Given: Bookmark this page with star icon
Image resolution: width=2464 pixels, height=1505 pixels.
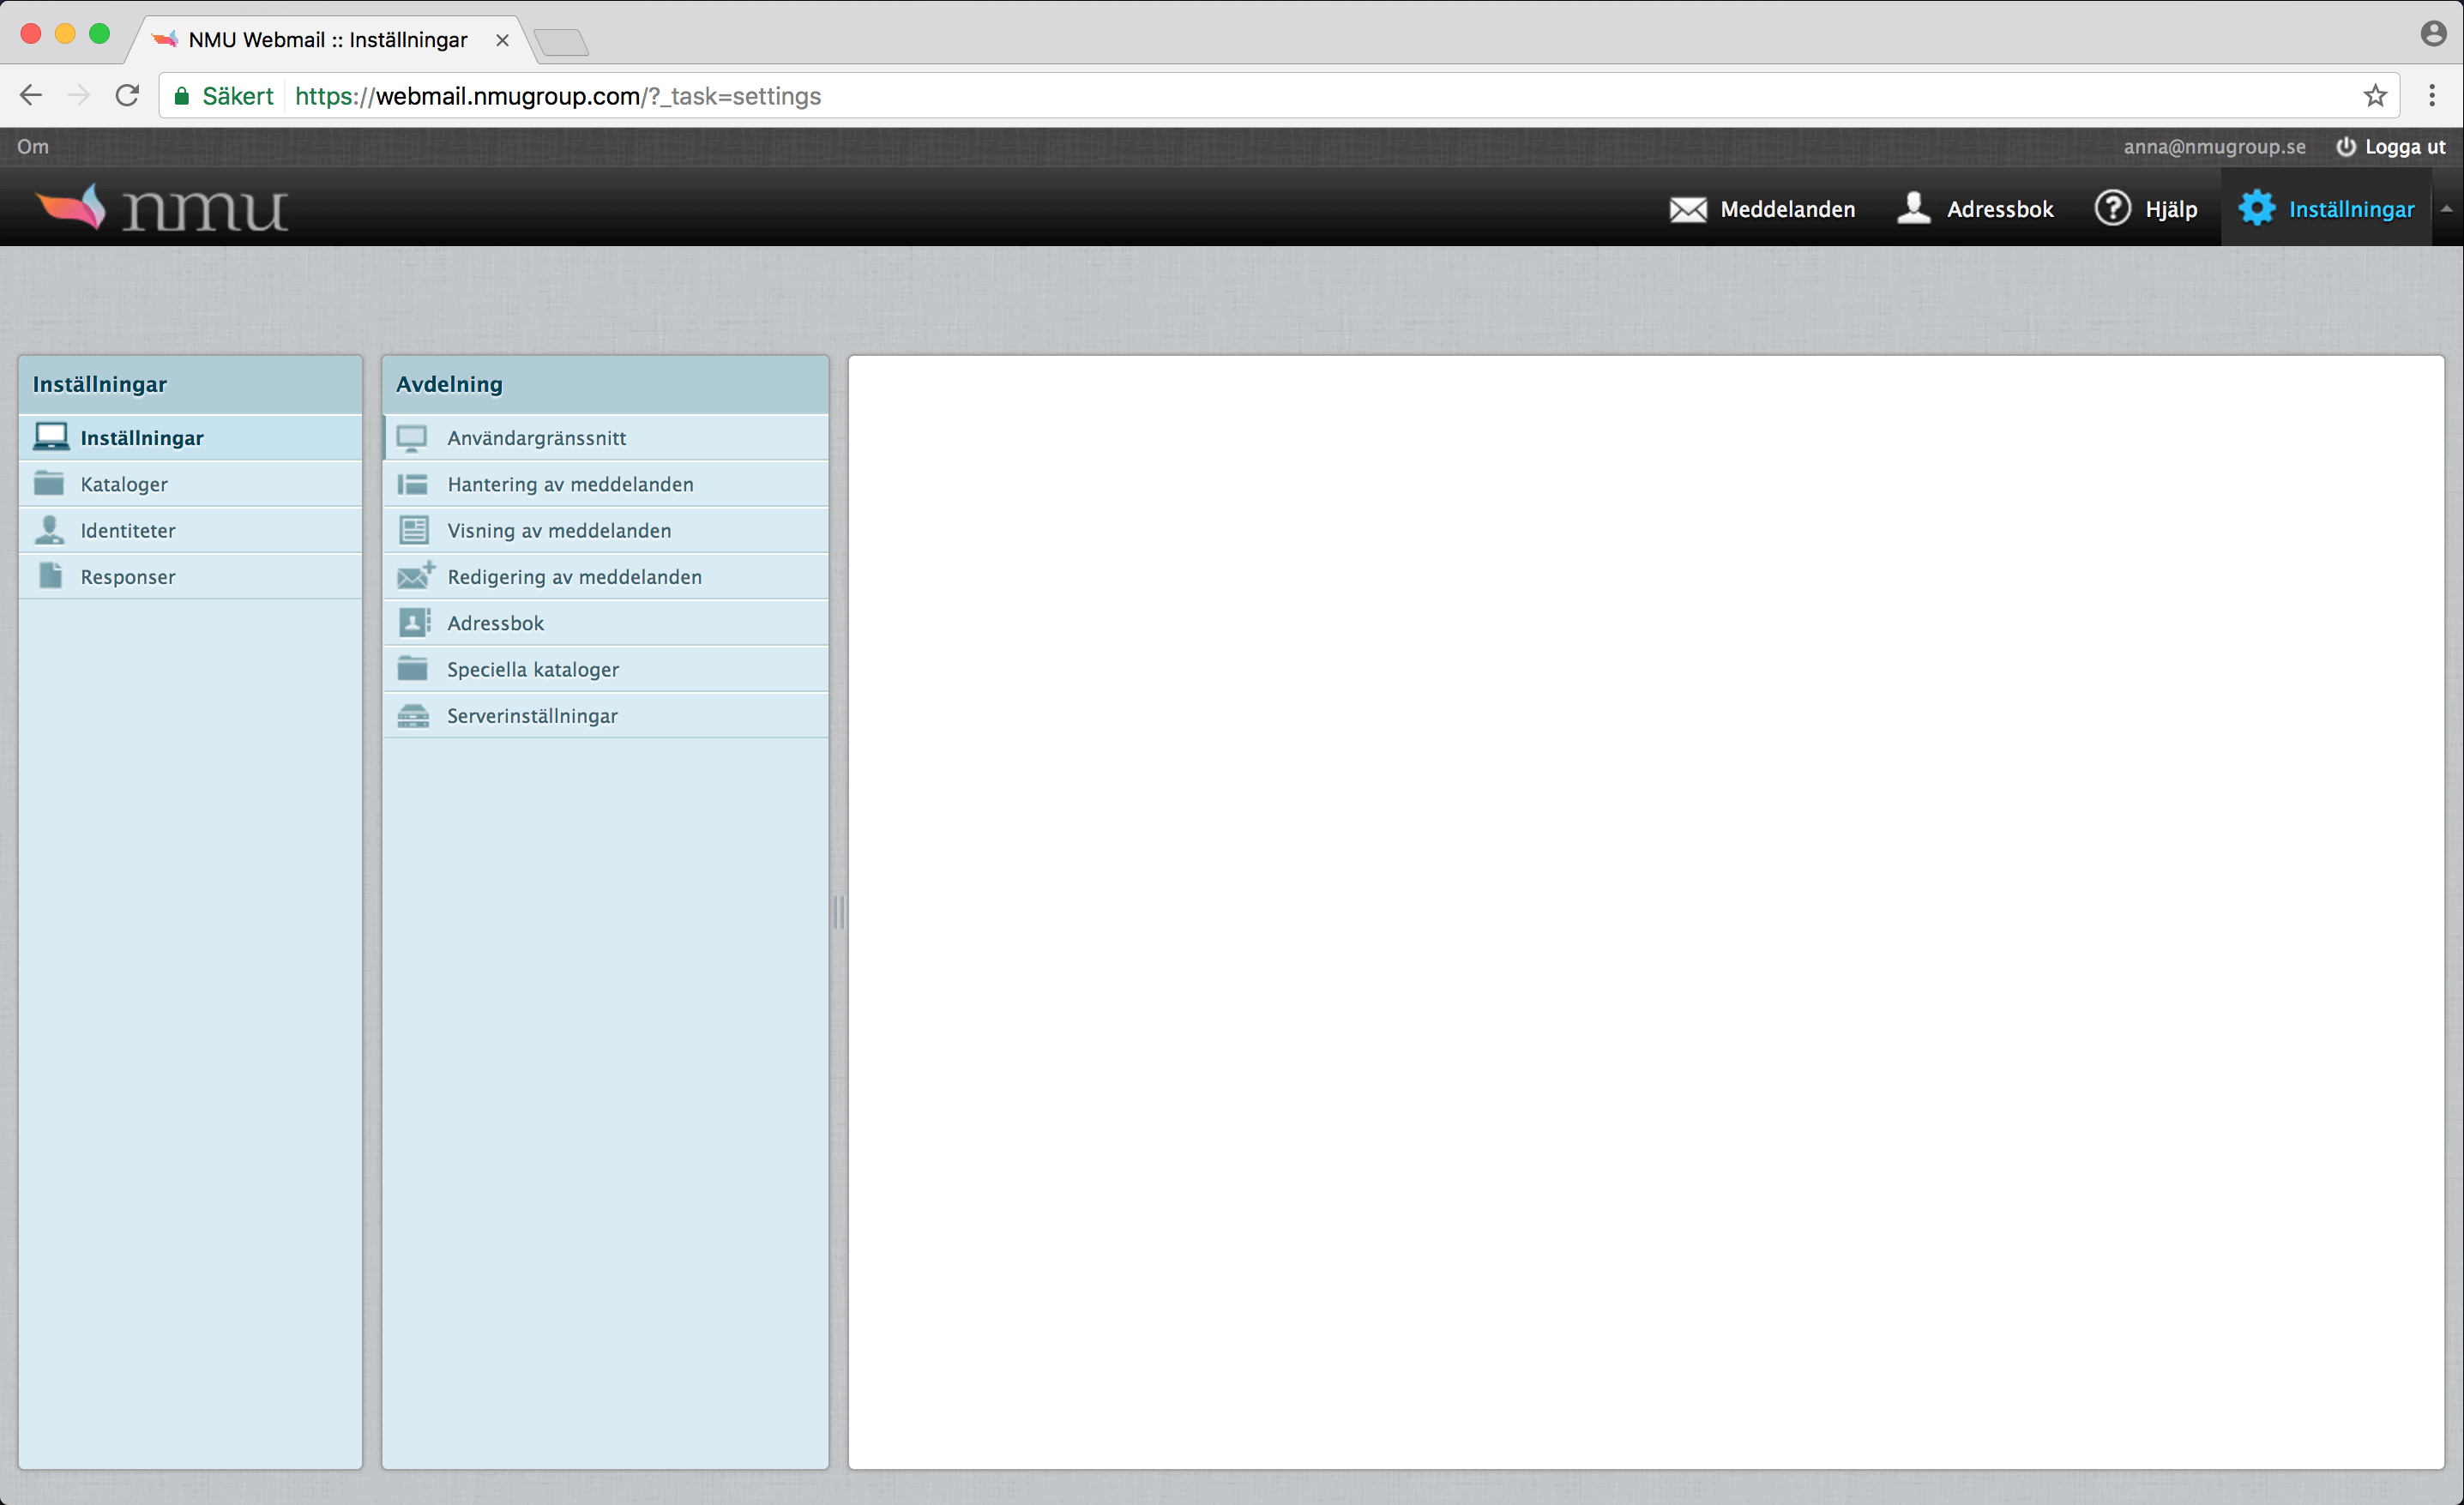Looking at the screenshot, I should 2375,95.
